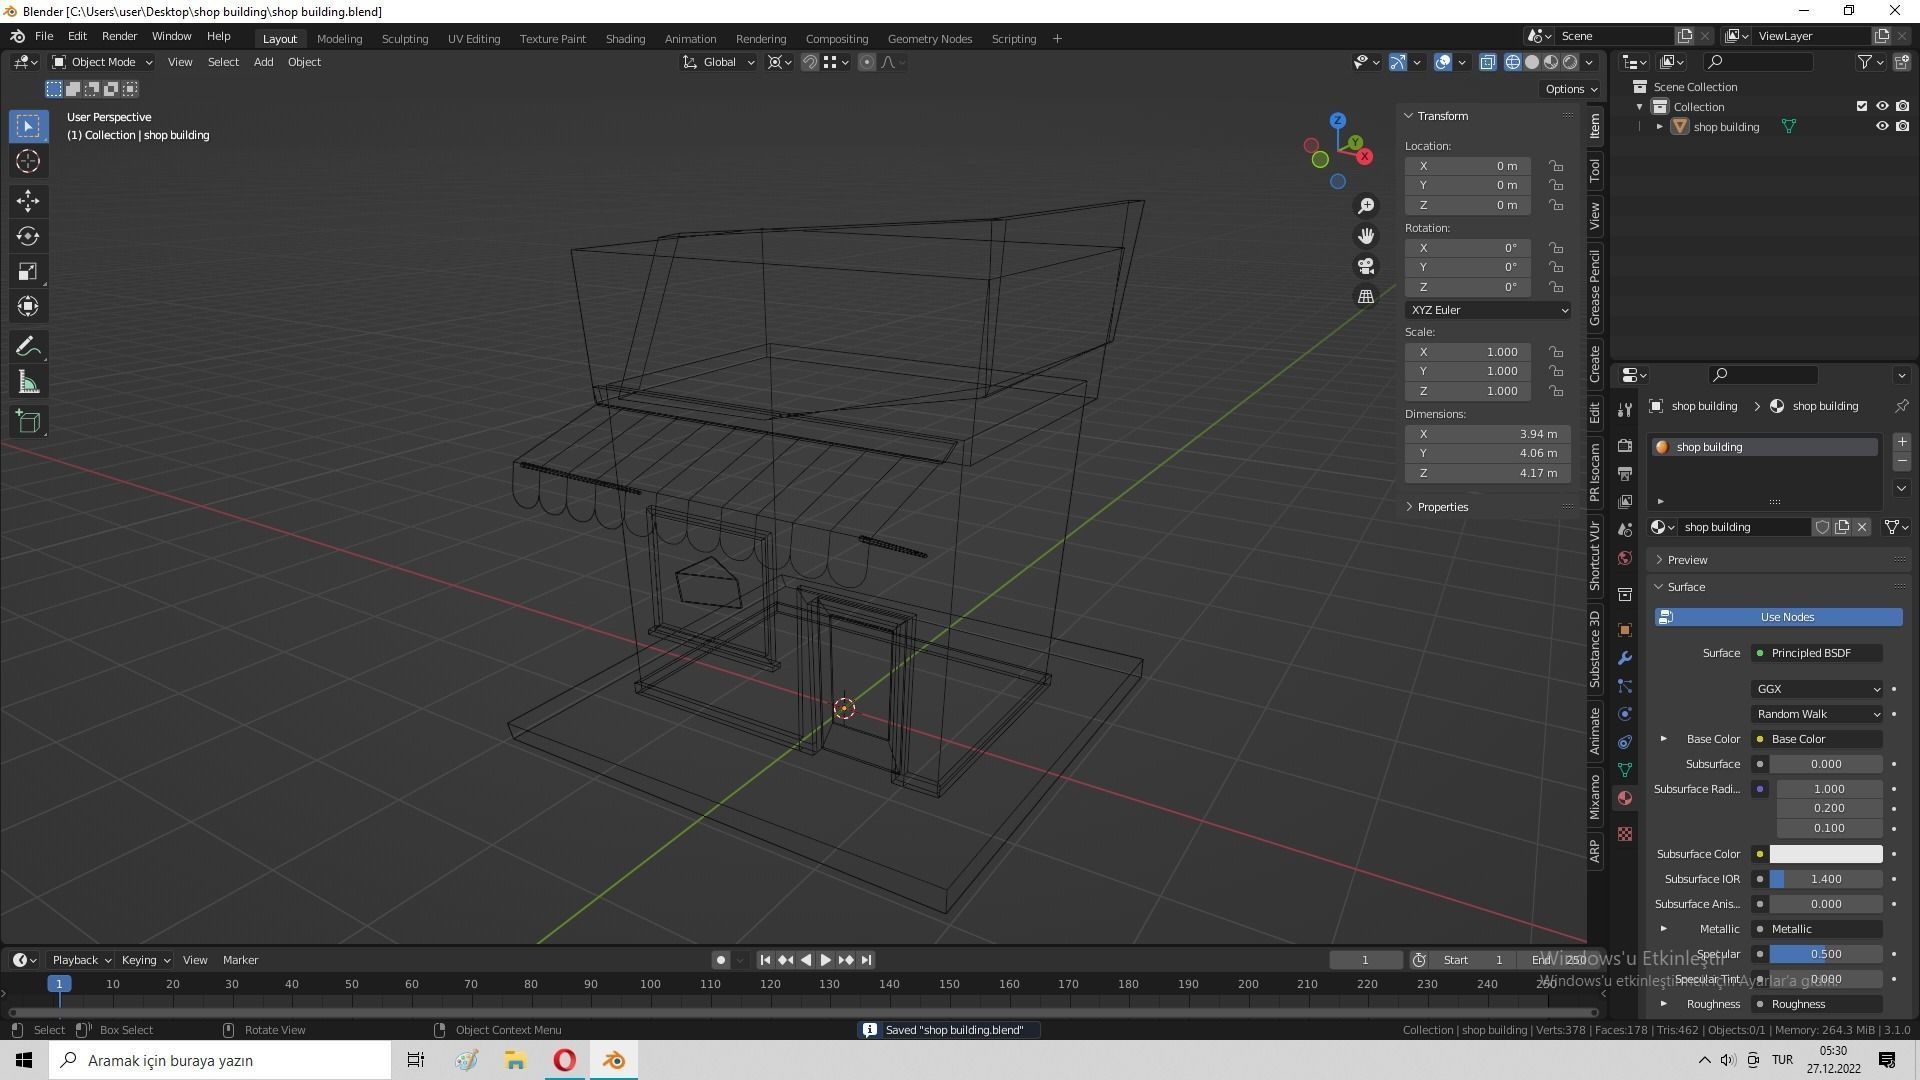Open the Object Data properties tab
Viewport: 1920px width, 1080px height.
pos(1625,770)
